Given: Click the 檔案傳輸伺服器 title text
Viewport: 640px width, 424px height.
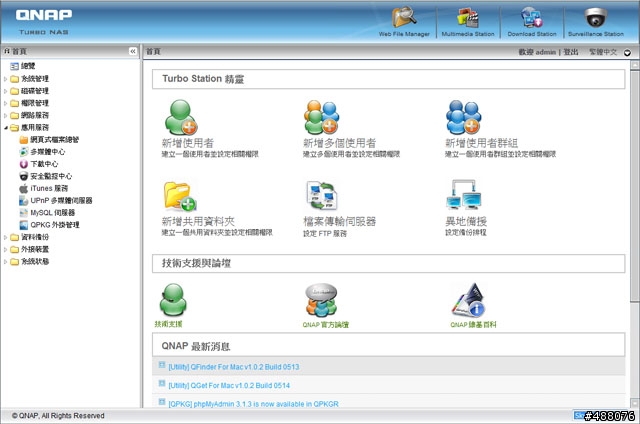Looking at the screenshot, I should click(x=340, y=221).
